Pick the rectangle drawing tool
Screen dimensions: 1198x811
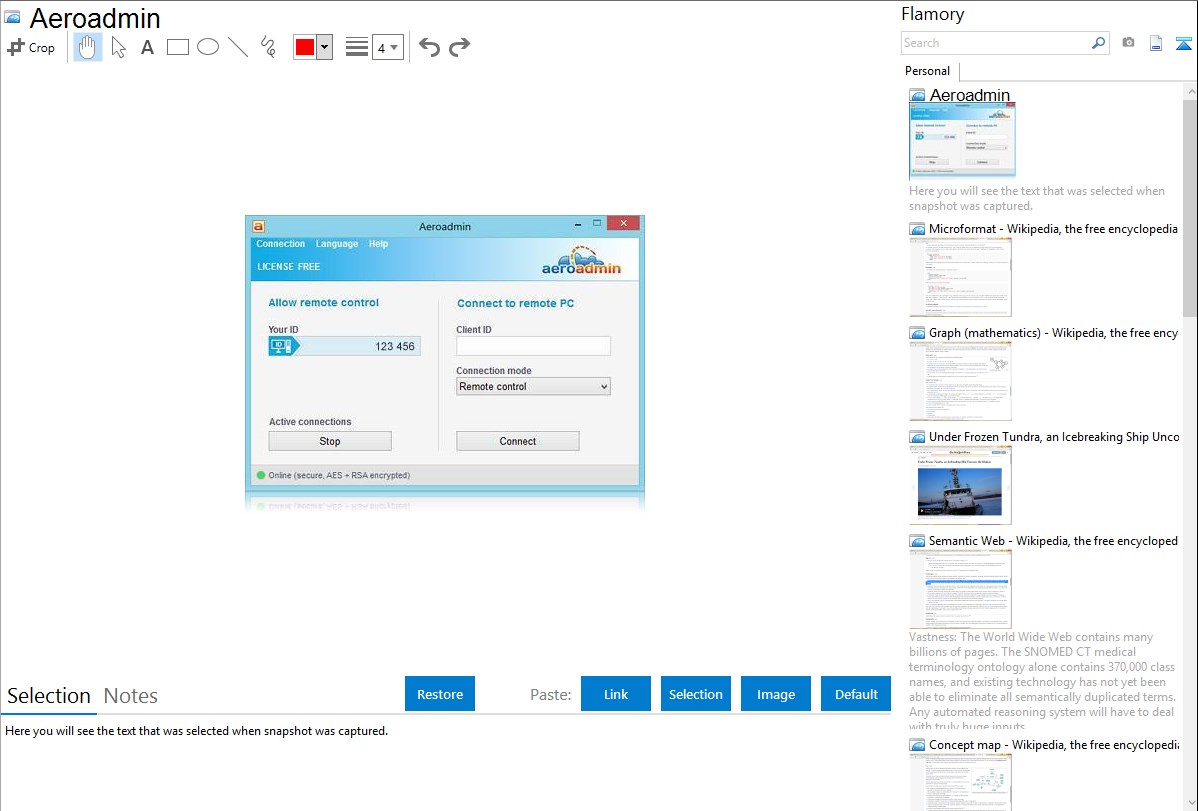(x=177, y=47)
